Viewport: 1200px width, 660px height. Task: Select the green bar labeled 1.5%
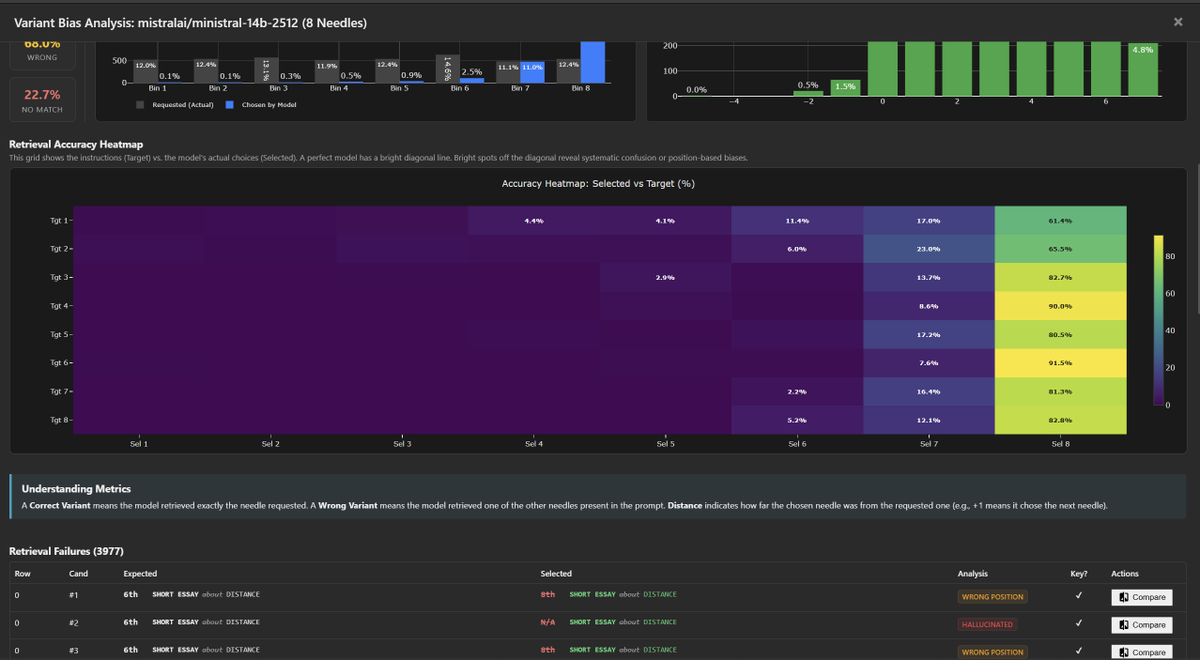(x=845, y=89)
